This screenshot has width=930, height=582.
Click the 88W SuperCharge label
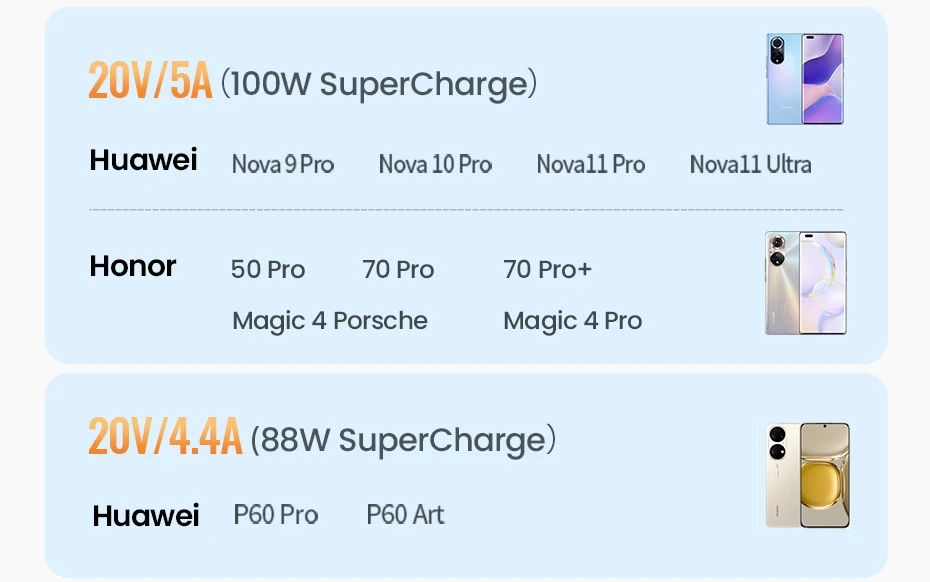402,440
